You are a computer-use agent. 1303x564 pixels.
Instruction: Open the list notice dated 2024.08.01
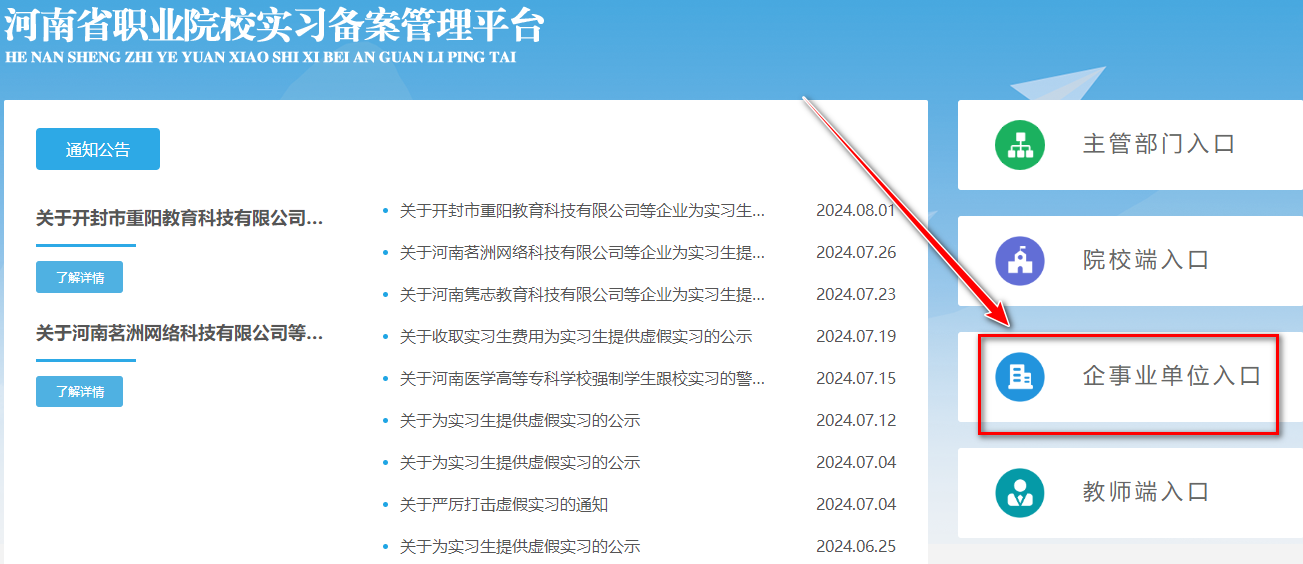point(582,211)
